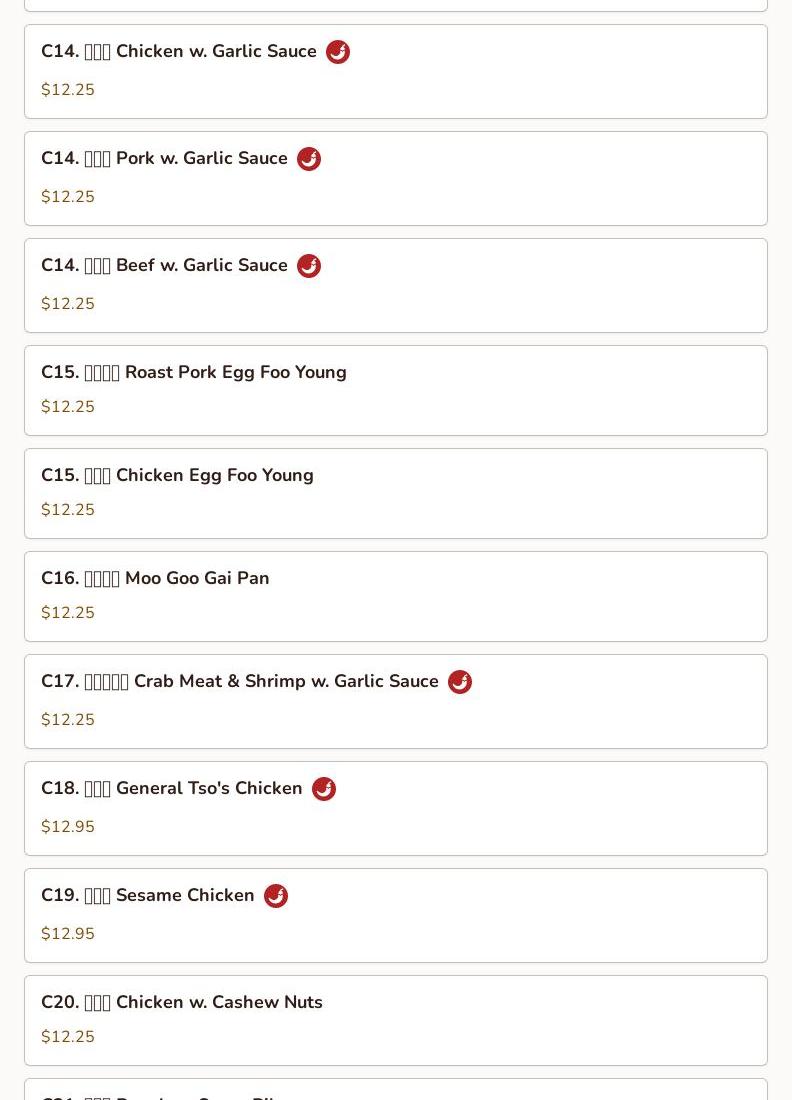The image size is (792, 1100).
Task: Click spicy icon beside Chicken w. Garlic Sauce
Action: pos(337,52)
